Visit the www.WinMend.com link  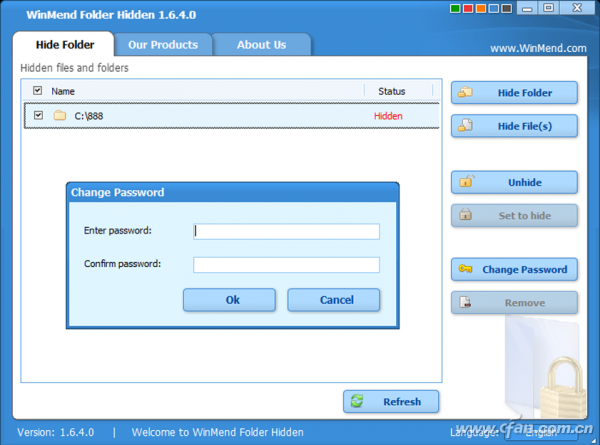point(538,48)
